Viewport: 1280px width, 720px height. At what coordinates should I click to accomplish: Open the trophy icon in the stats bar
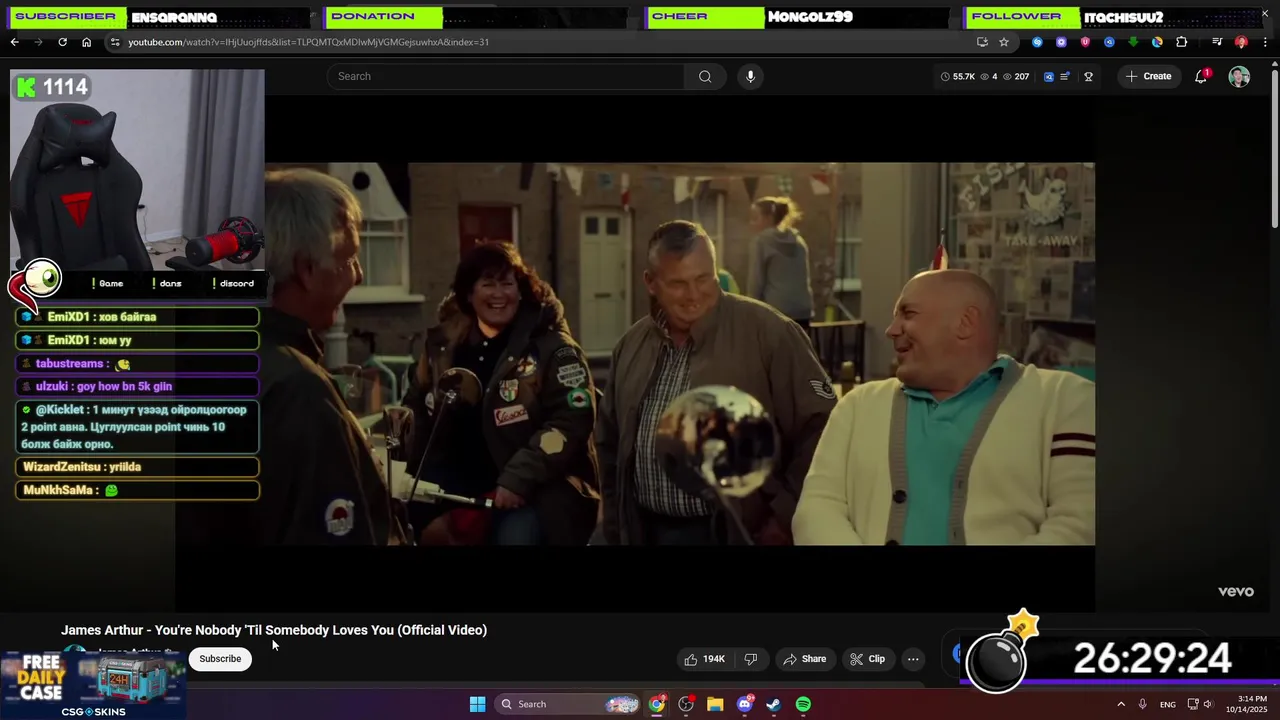click(1088, 76)
